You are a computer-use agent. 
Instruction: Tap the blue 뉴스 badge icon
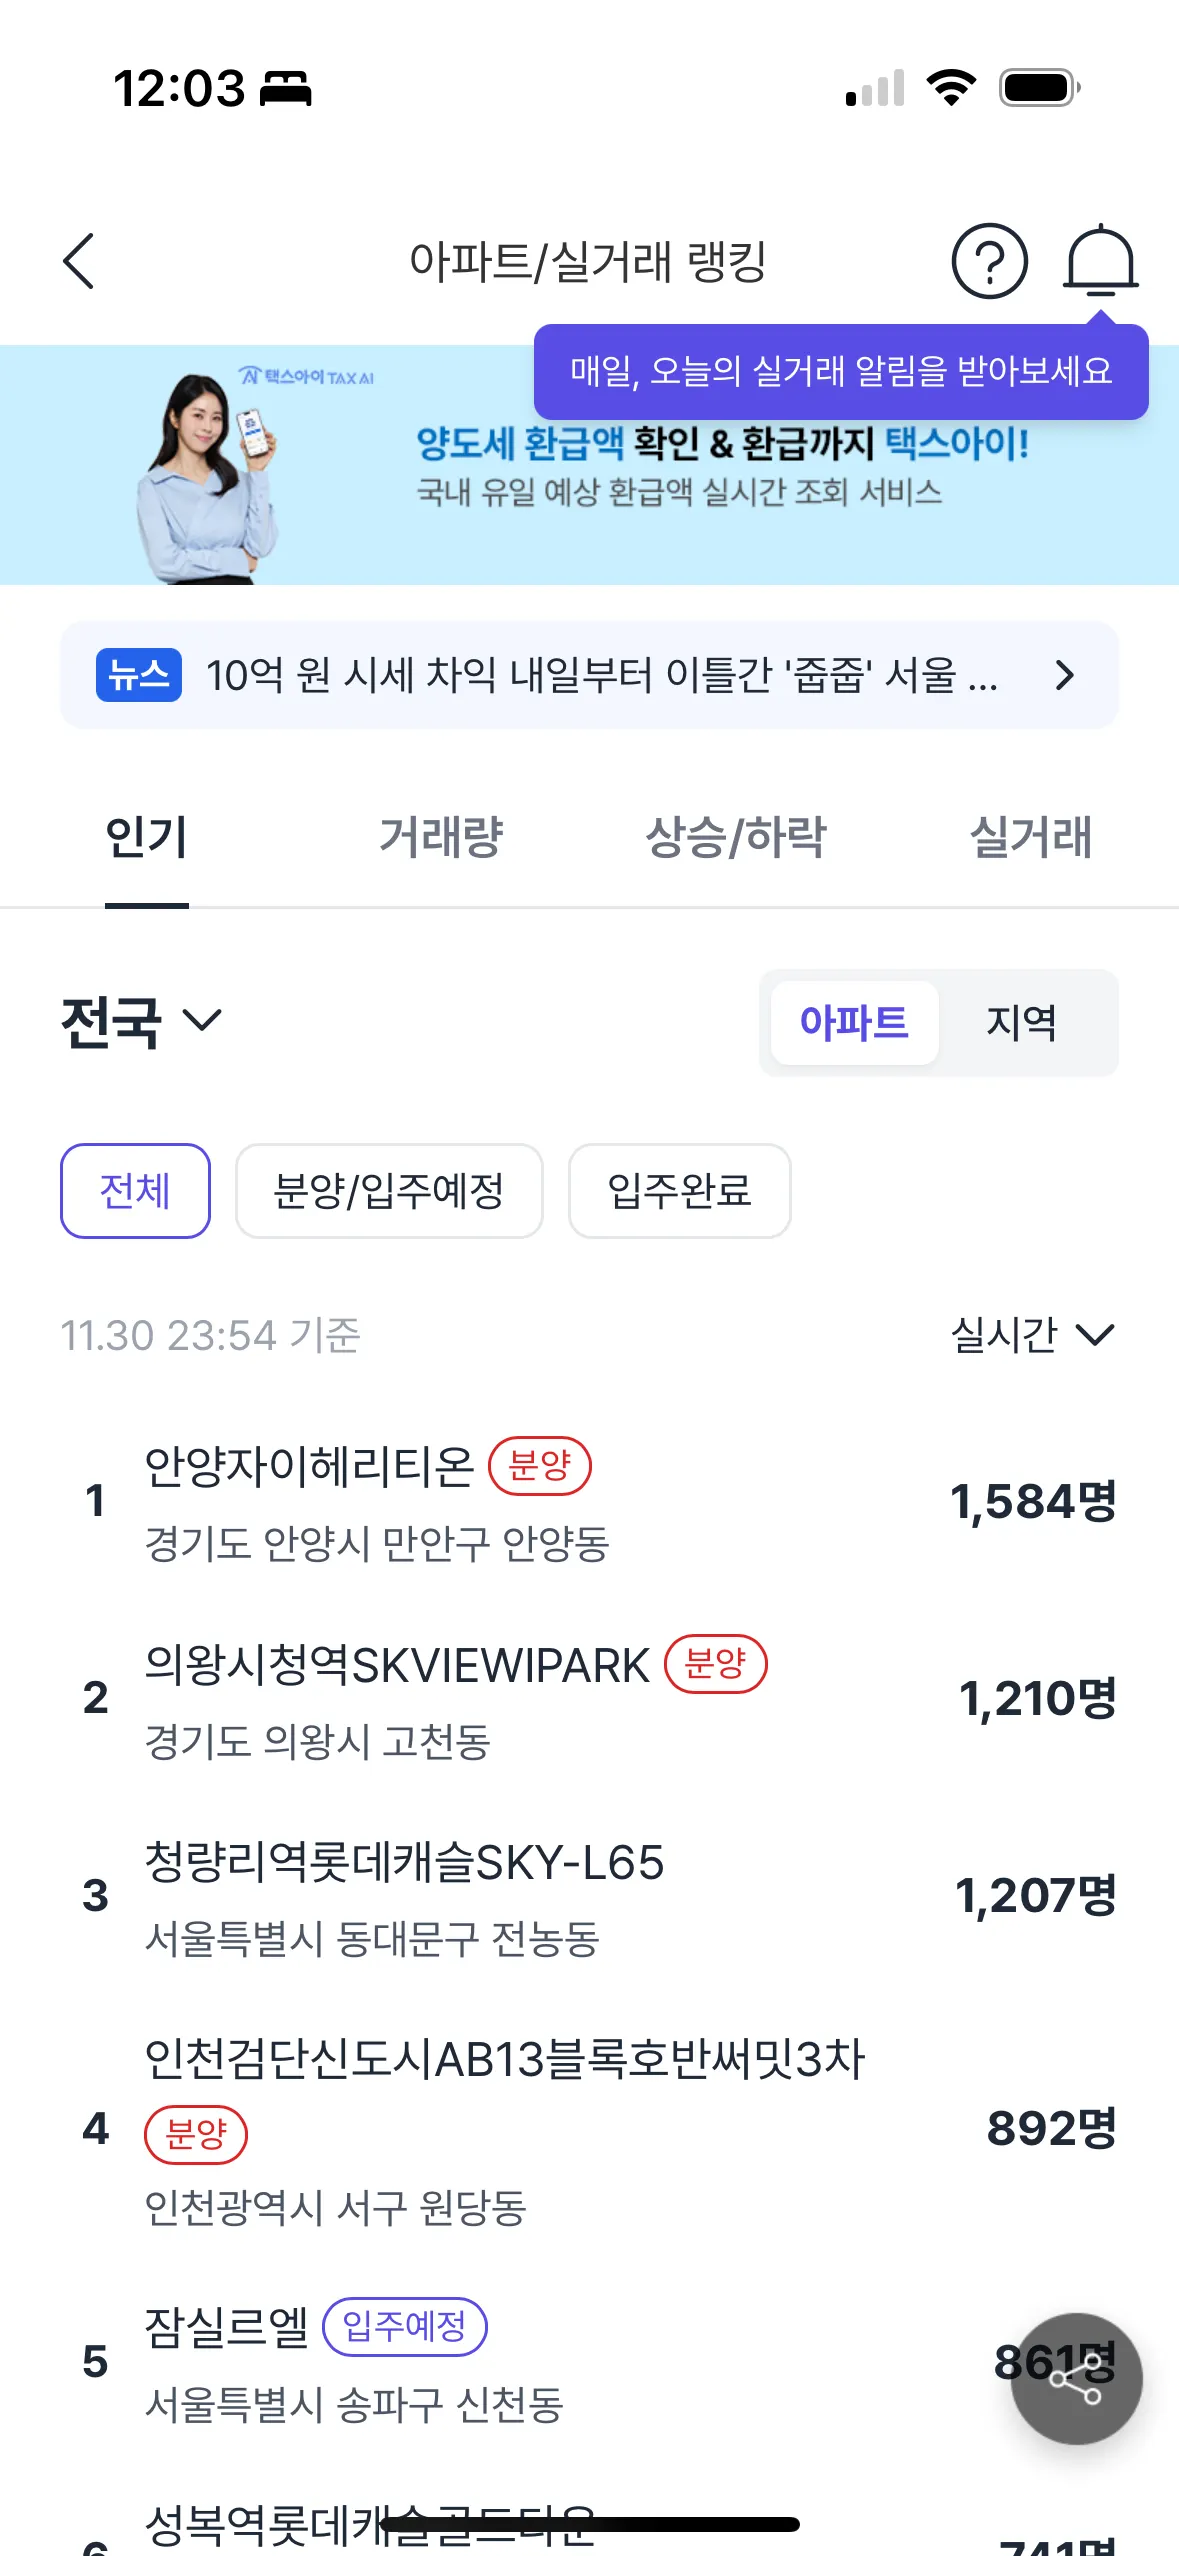[139, 675]
